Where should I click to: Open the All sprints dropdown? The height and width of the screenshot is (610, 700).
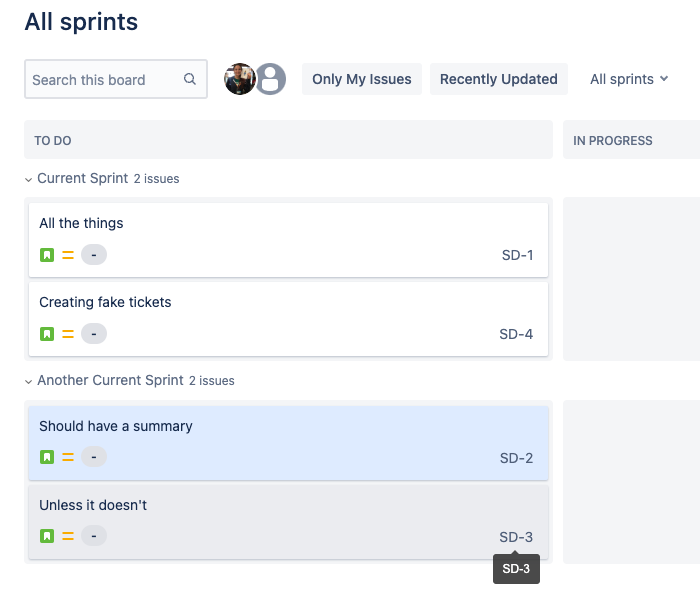(x=629, y=79)
